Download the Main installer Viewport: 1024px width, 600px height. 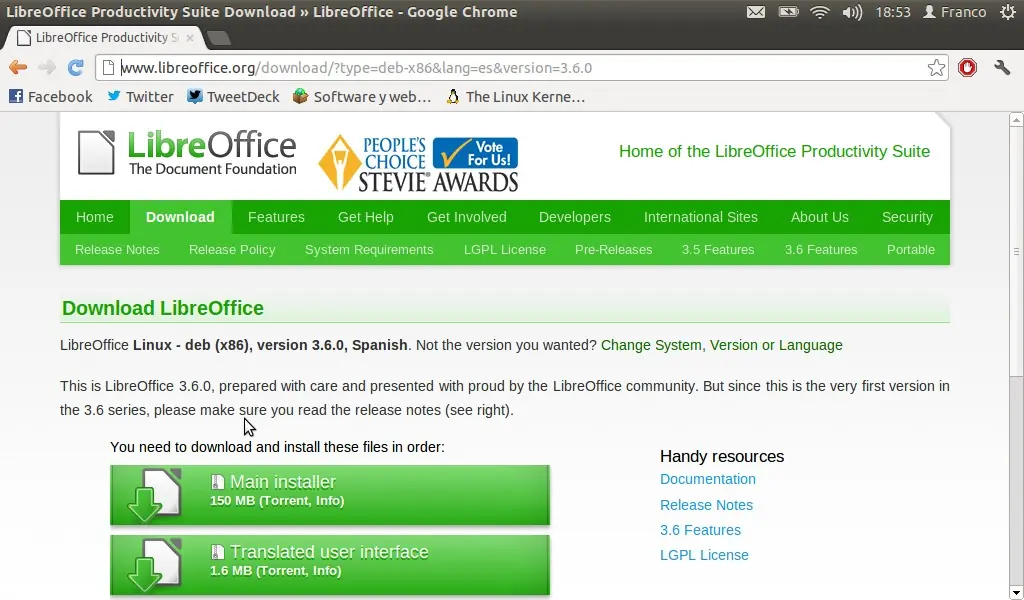click(x=330, y=495)
